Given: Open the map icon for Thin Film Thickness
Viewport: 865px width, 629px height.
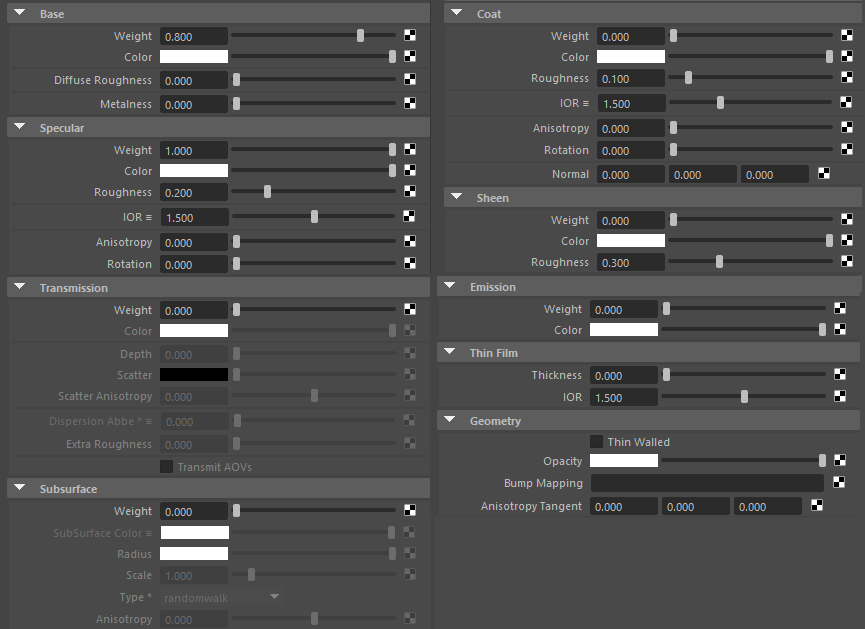Looking at the screenshot, I should [838, 375].
